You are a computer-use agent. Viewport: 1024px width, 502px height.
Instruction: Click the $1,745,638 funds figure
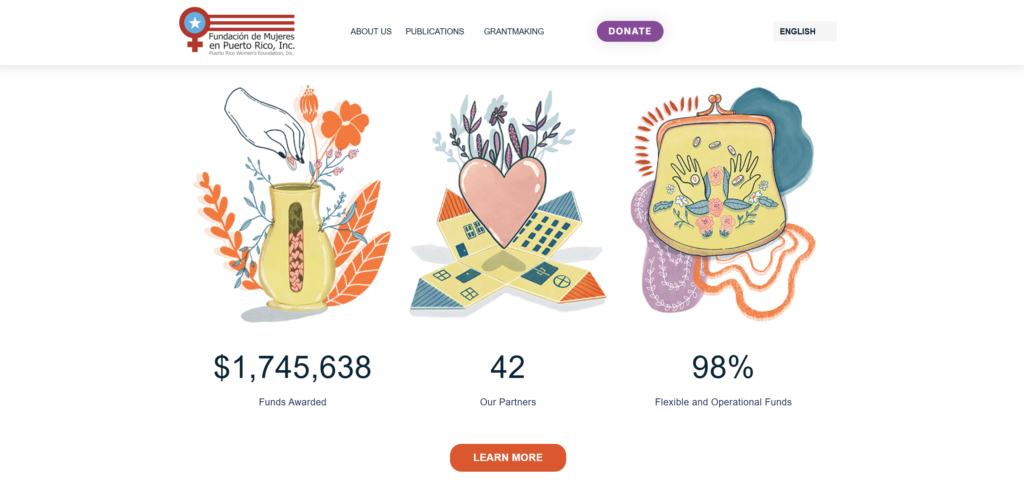[x=293, y=368]
